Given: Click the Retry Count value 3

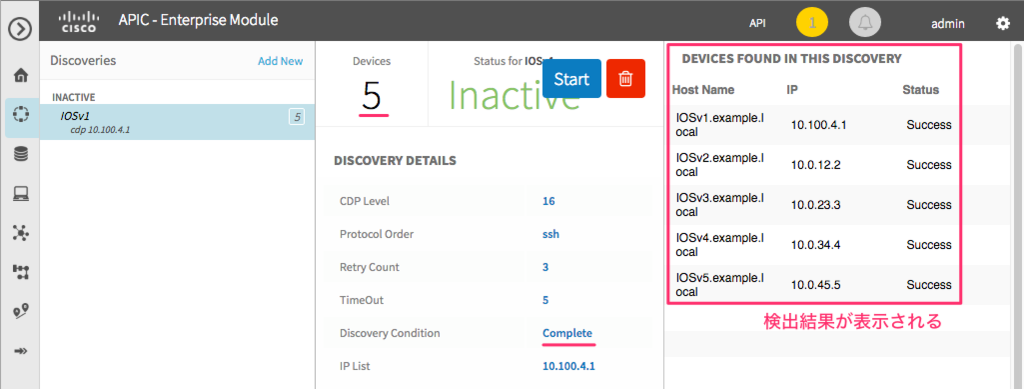Looking at the screenshot, I should point(545,267).
